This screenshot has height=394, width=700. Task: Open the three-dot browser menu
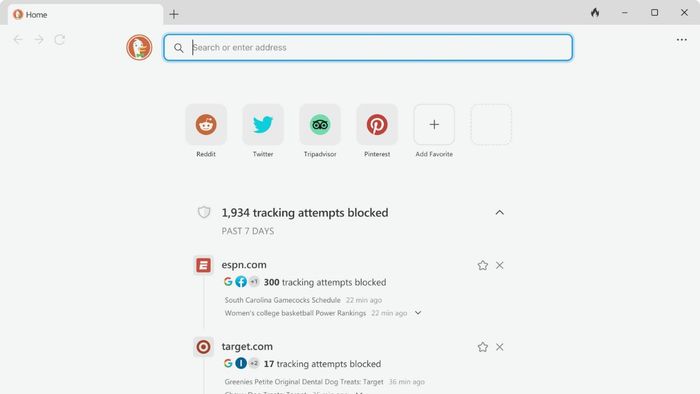(682, 40)
